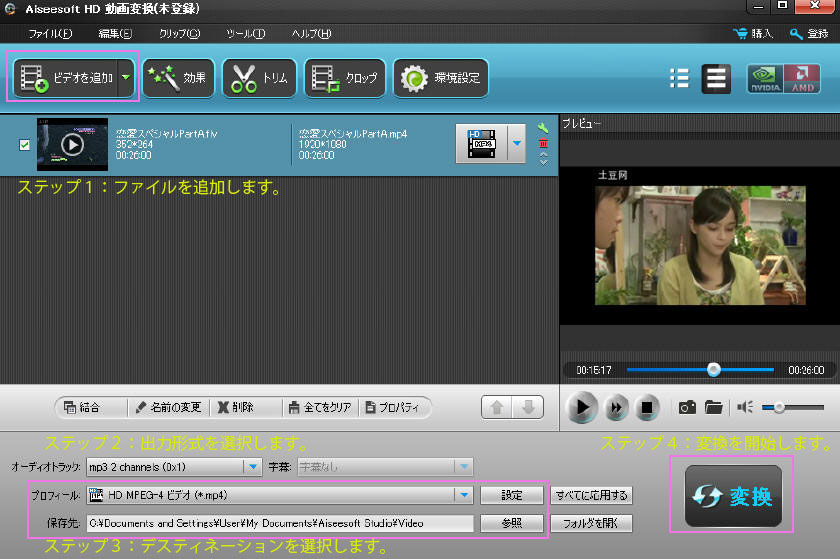Click the 設定 (Settings) button
This screenshot has width=840, height=559.
click(x=512, y=495)
